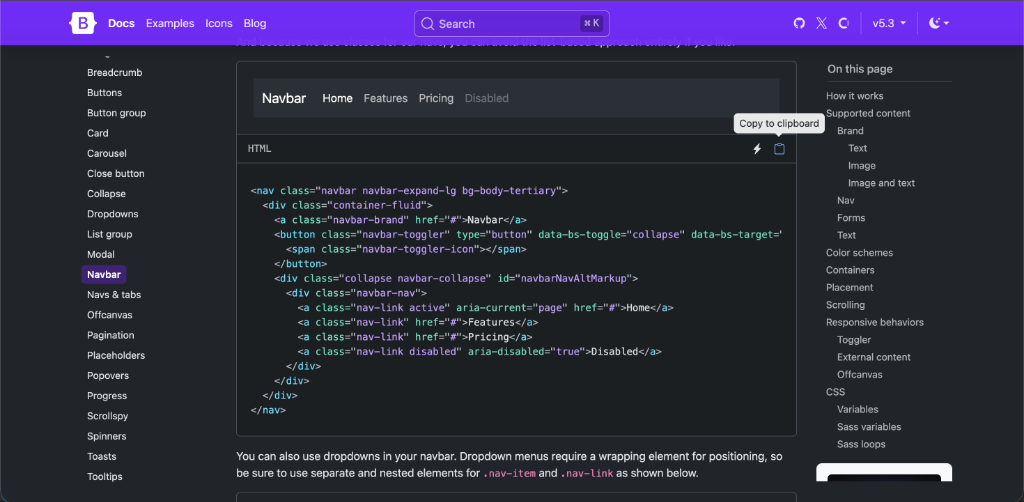Viewport: 1024px width, 502px height.
Task: Open Pagination in the sidebar
Action: point(110,335)
